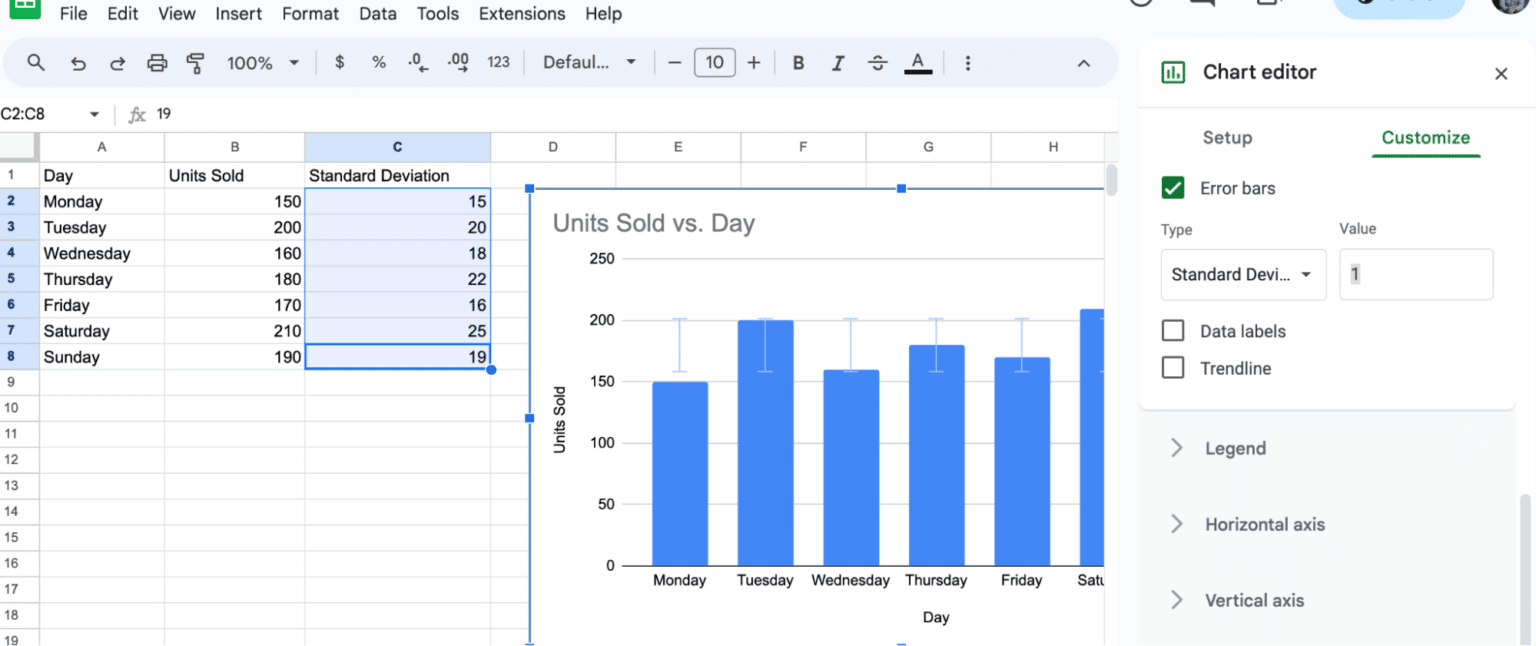Click the error bar Value input field
The width and height of the screenshot is (1536, 646).
click(1416, 274)
